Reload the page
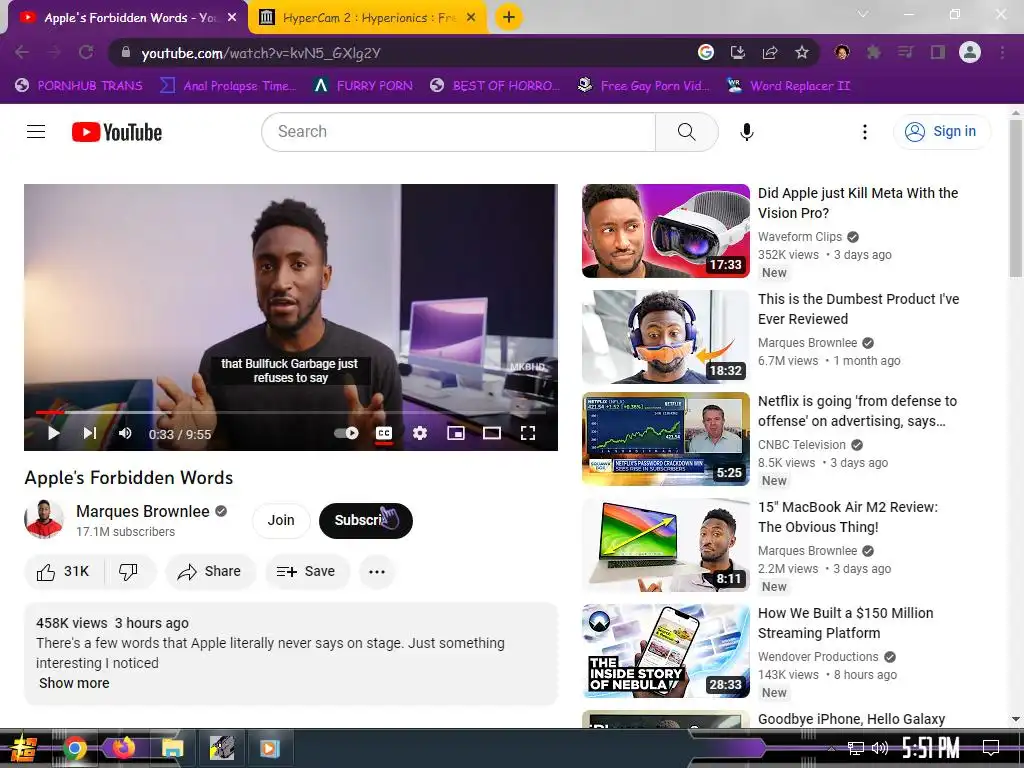 [86, 52]
